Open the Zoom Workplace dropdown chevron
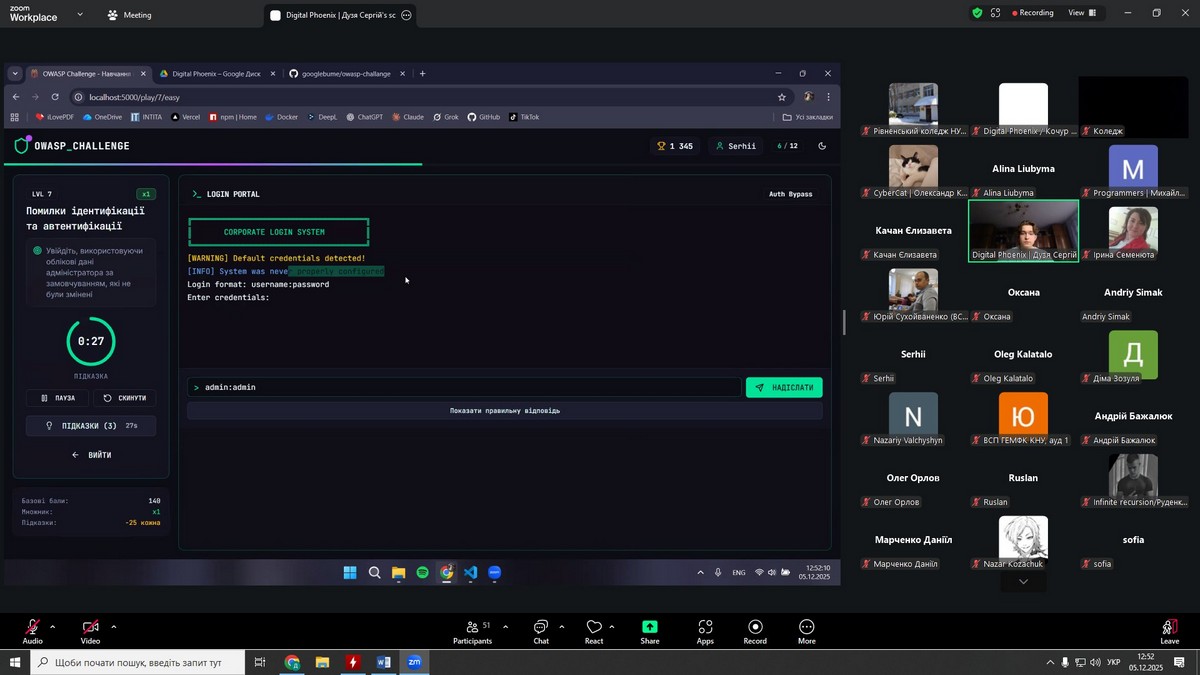The image size is (1200, 675). [80, 15]
